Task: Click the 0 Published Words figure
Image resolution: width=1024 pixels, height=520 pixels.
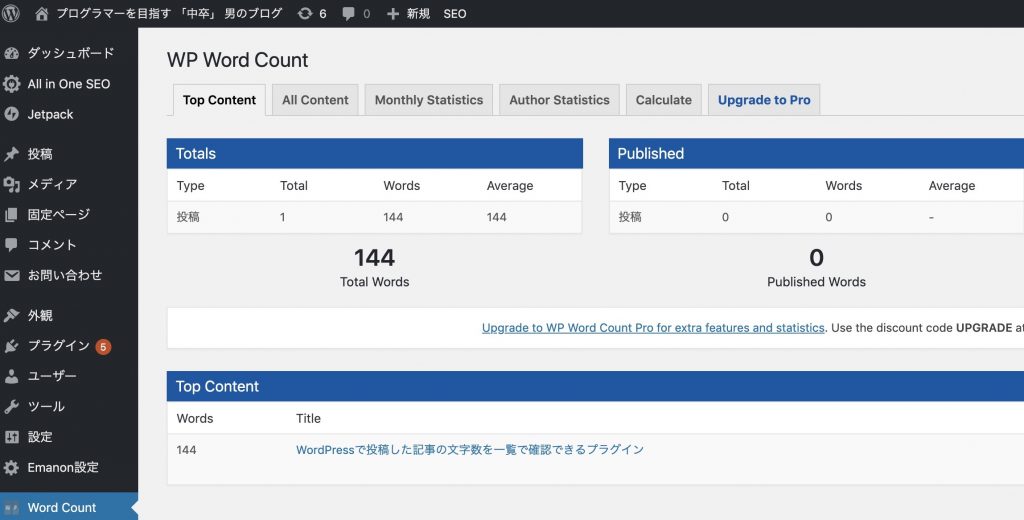Action: (816, 258)
